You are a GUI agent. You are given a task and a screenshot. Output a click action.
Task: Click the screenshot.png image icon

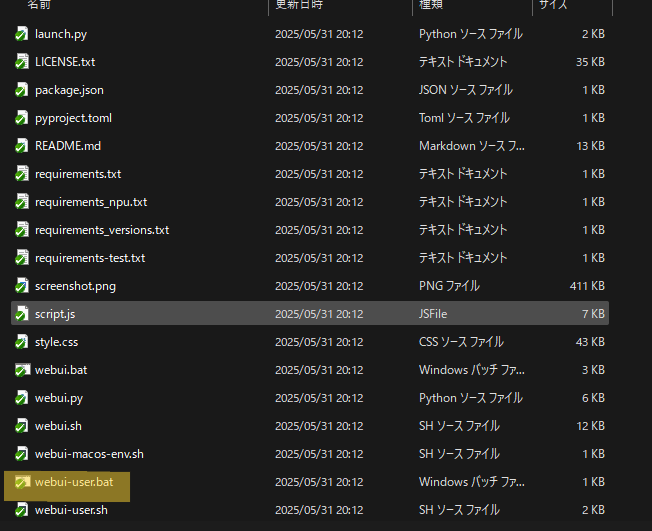tap(22, 286)
